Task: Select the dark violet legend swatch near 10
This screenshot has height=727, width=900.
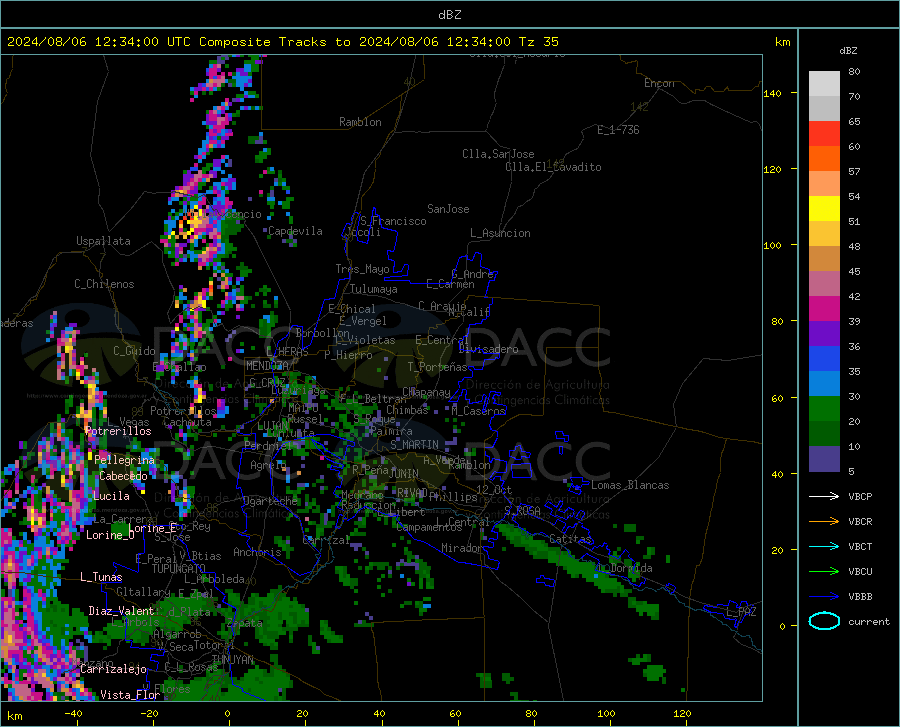Action: coord(824,459)
